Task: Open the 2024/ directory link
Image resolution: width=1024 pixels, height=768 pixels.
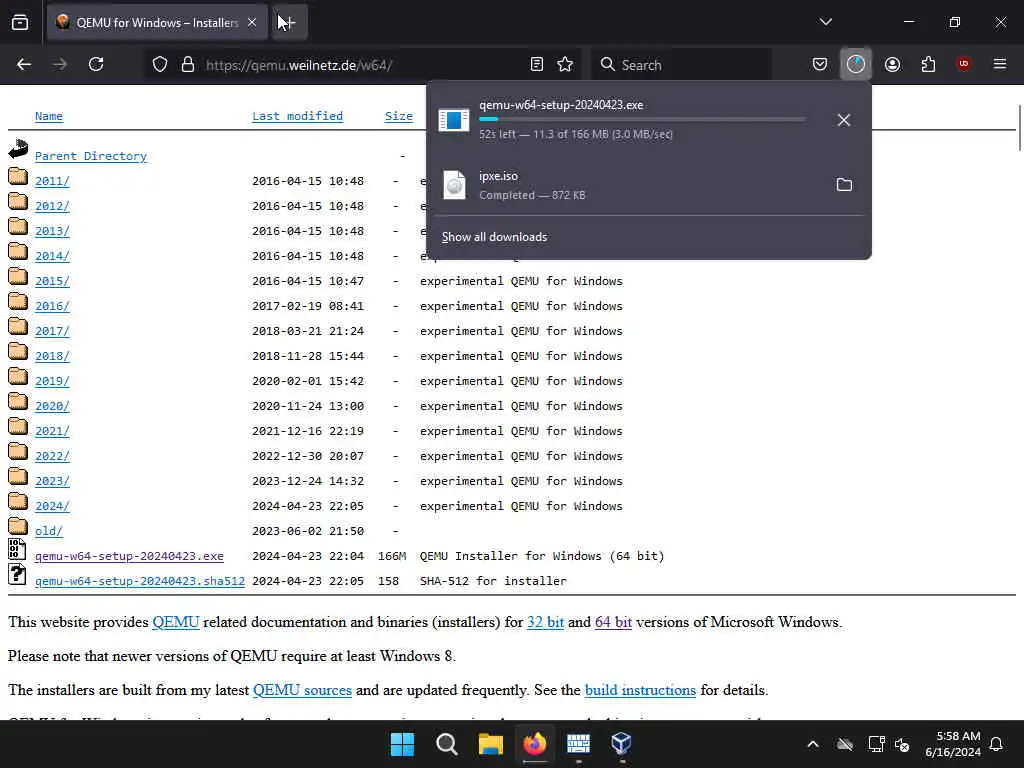Action: point(52,506)
